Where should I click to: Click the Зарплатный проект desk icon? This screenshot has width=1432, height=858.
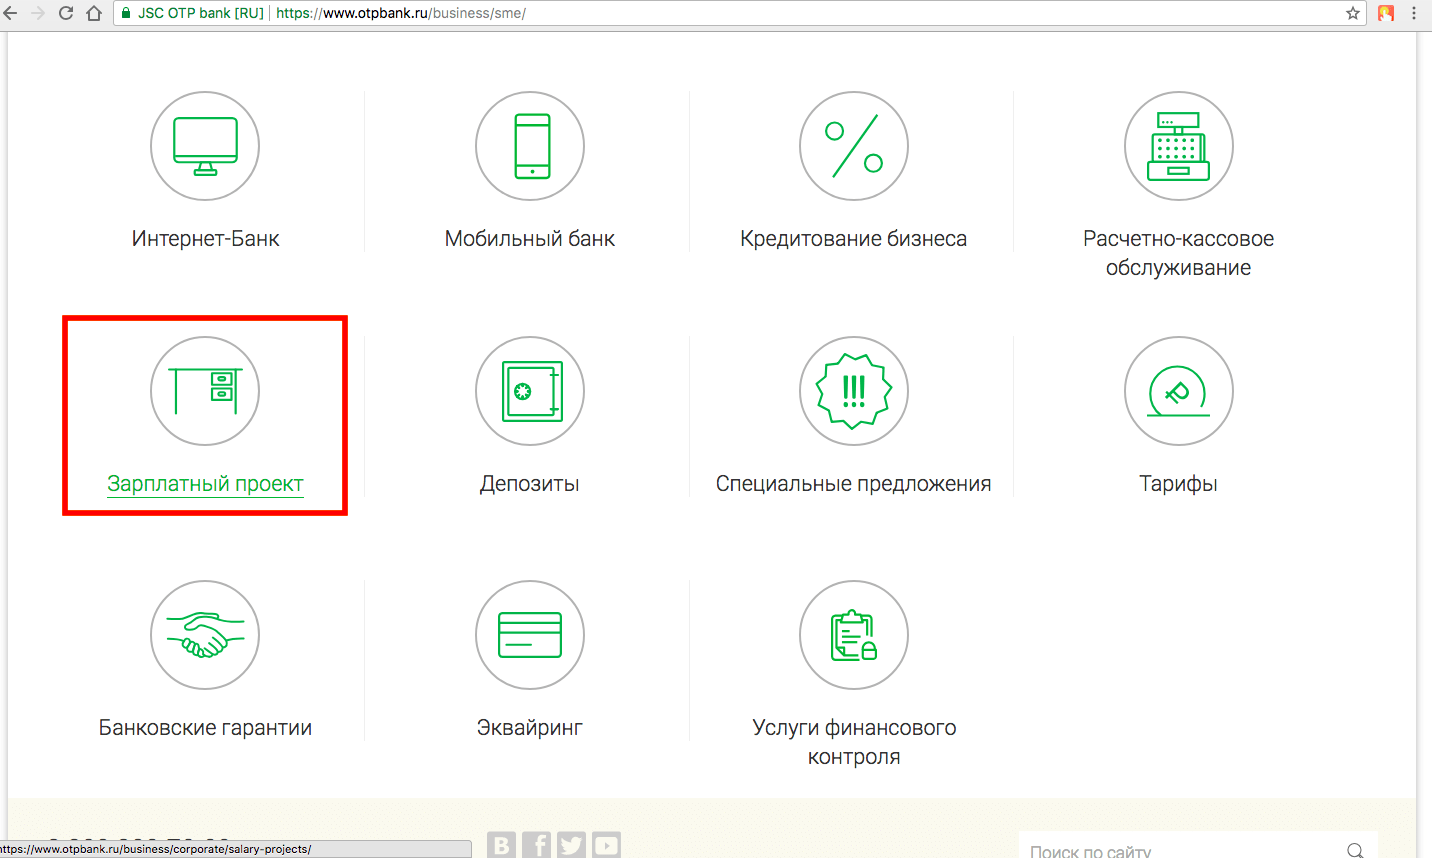coord(205,391)
